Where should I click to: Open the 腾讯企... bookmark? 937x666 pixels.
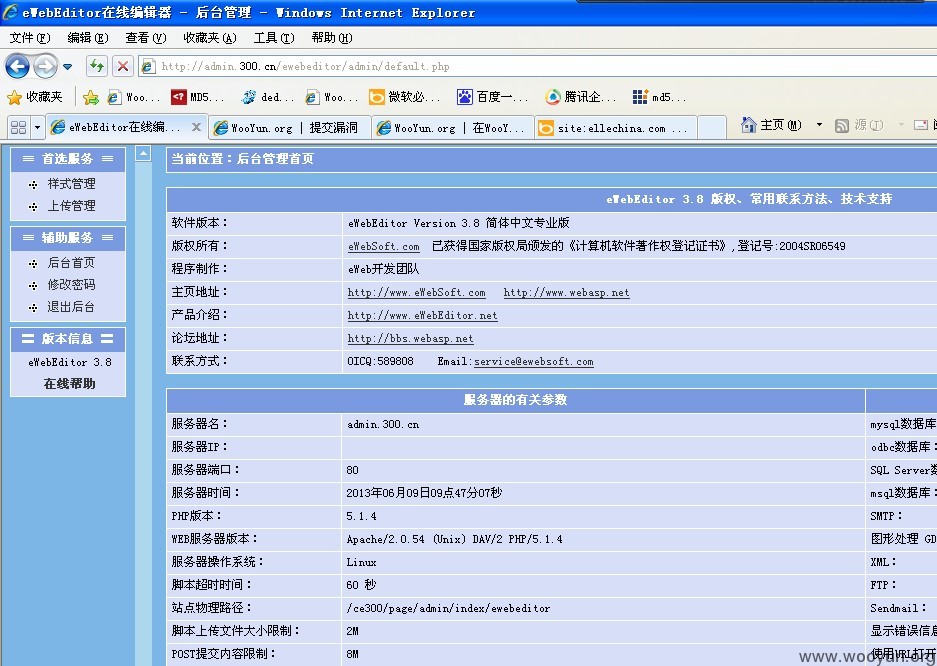[580, 97]
